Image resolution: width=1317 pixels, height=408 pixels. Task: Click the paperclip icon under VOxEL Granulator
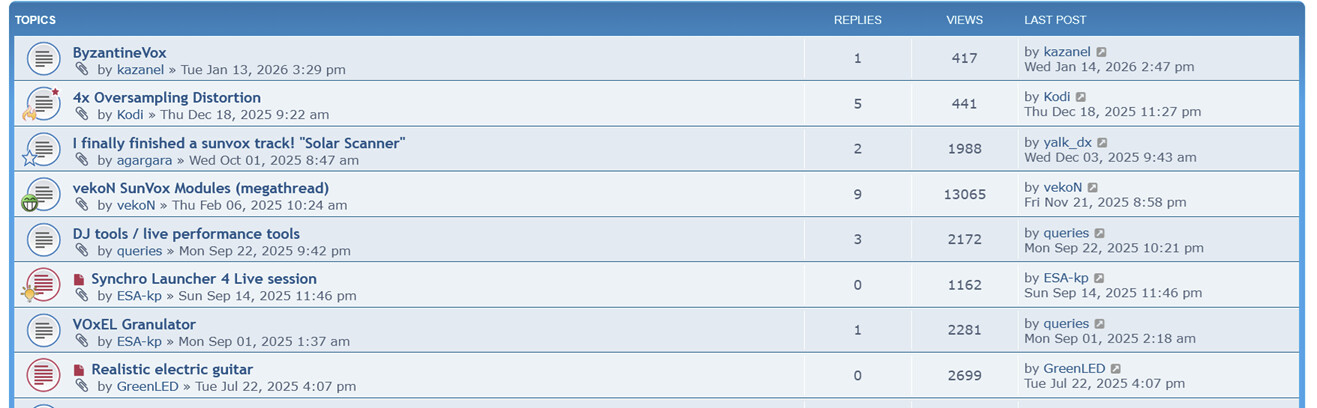pos(82,341)
